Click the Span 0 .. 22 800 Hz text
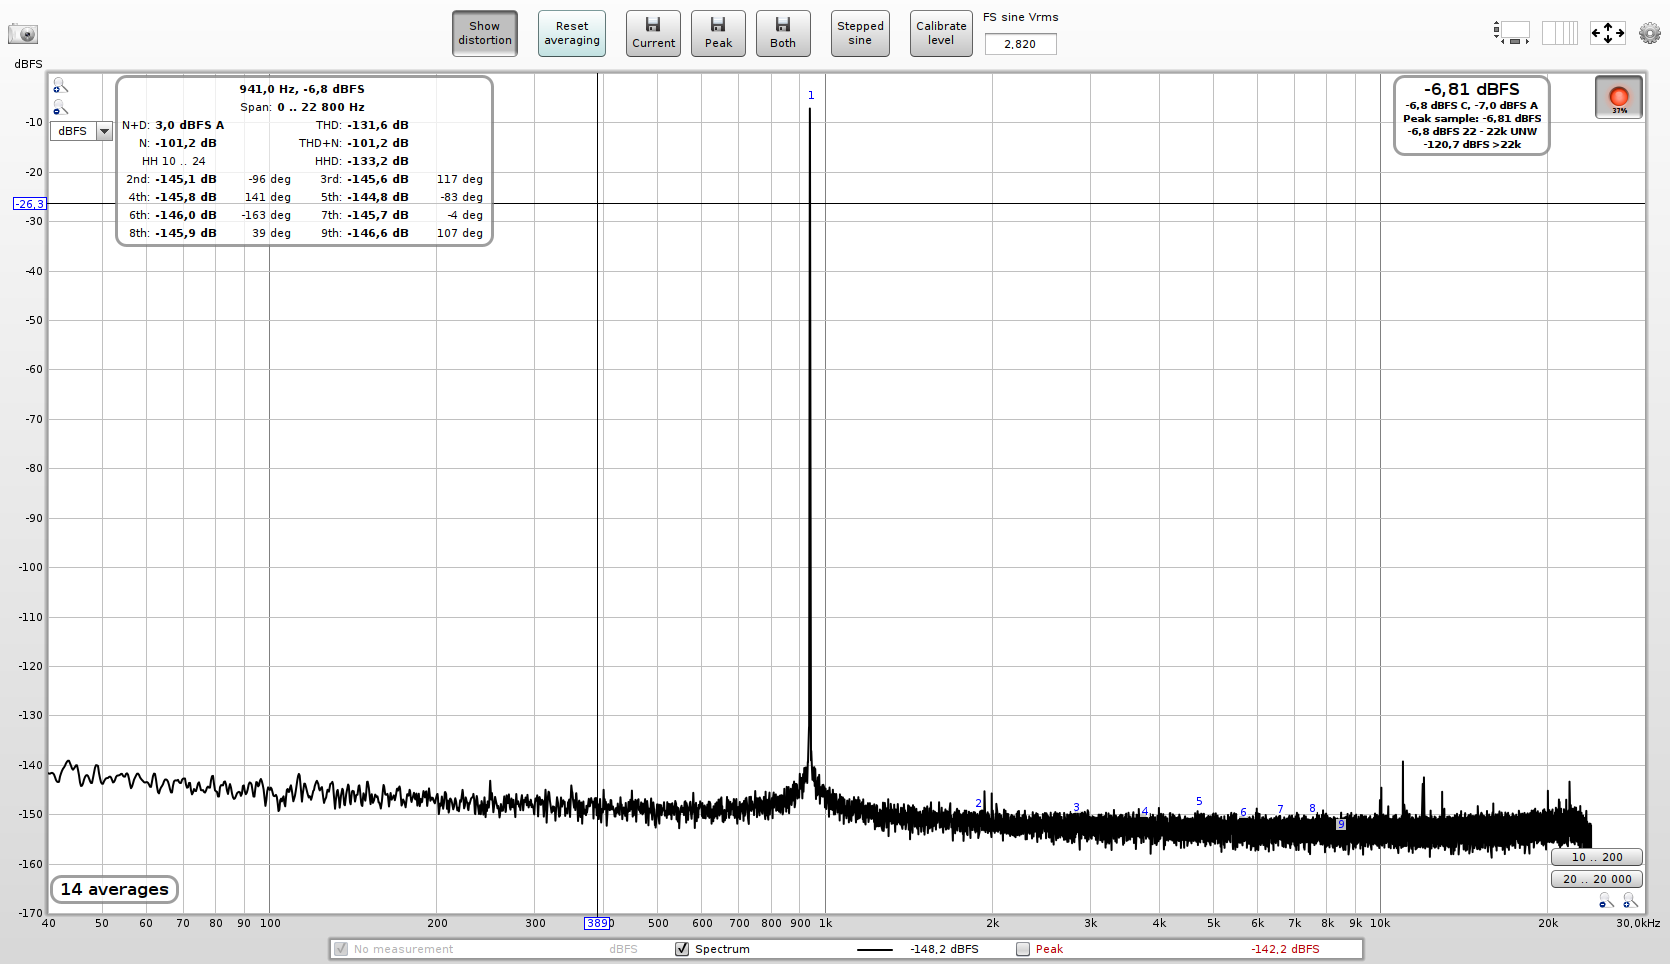The height and width of the screenshot is (964, 1670). (302, 107)
